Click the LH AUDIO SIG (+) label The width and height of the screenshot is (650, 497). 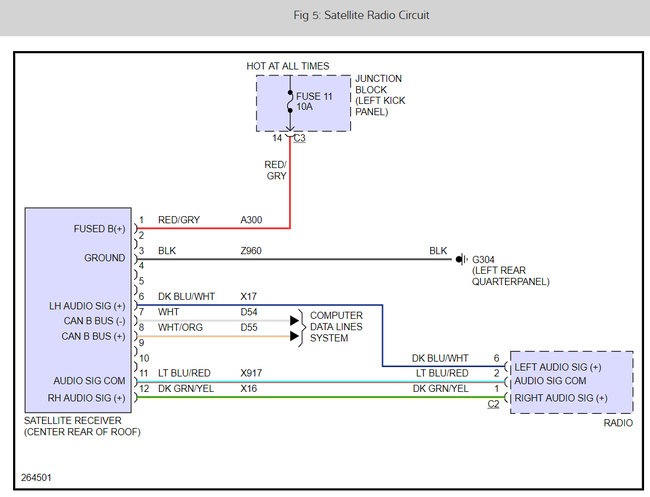(87, 306)
